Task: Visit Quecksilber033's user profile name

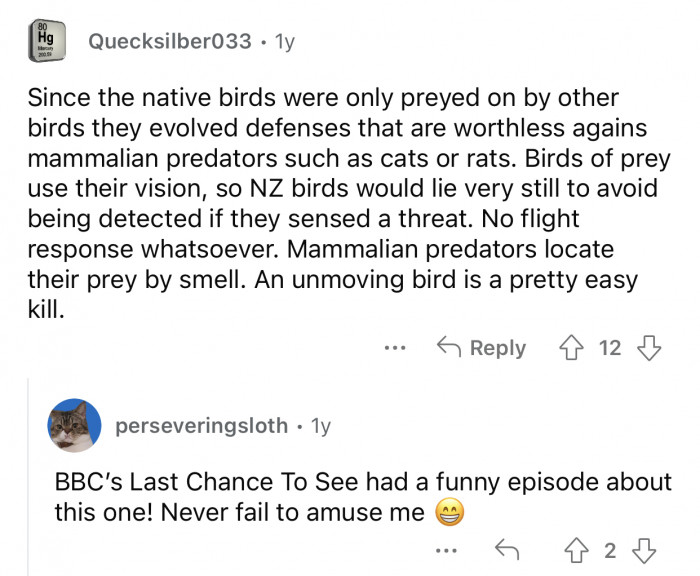Action: [x=170, y=41]
